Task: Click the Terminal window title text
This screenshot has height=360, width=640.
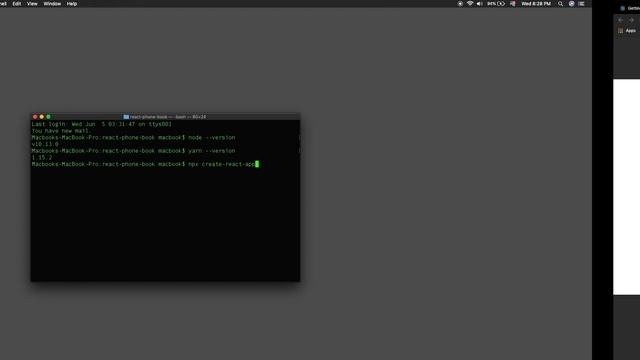Action: tap(168, 117)
